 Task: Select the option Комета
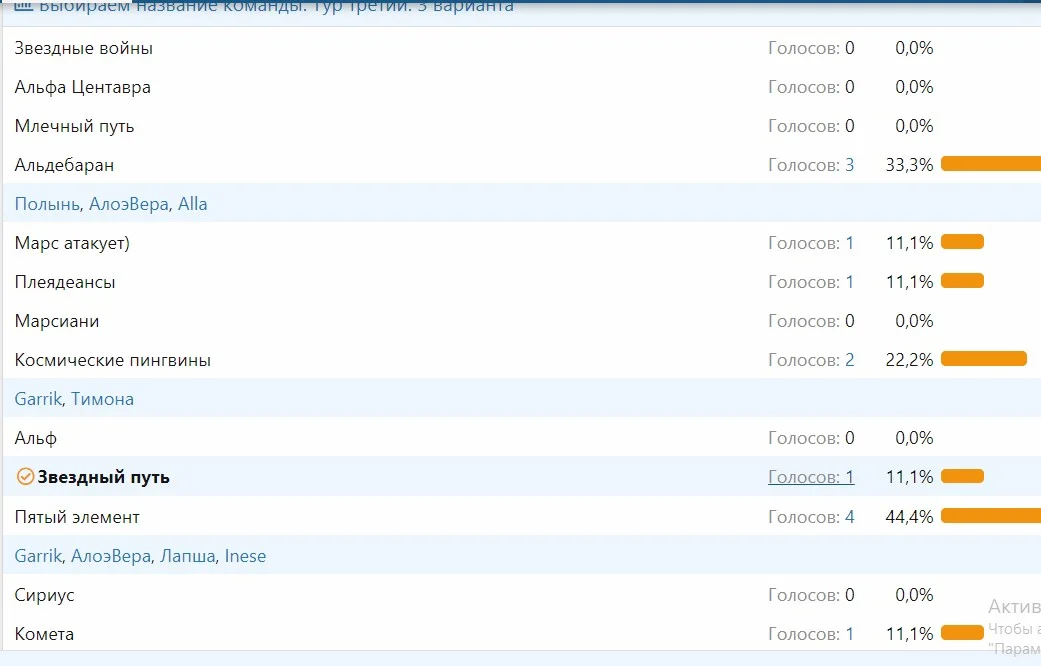click(44, 634)
